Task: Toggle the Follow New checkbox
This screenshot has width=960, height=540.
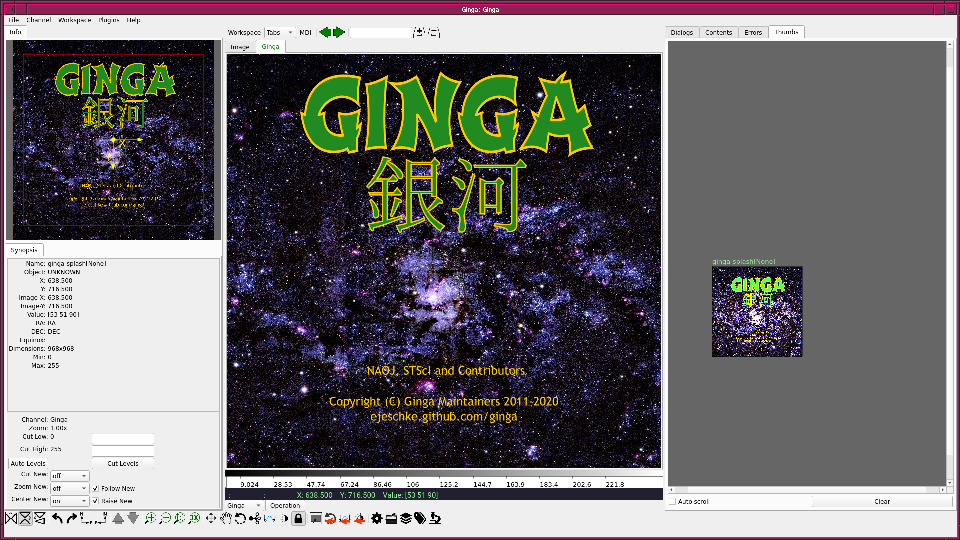Action: coord(95,488)
